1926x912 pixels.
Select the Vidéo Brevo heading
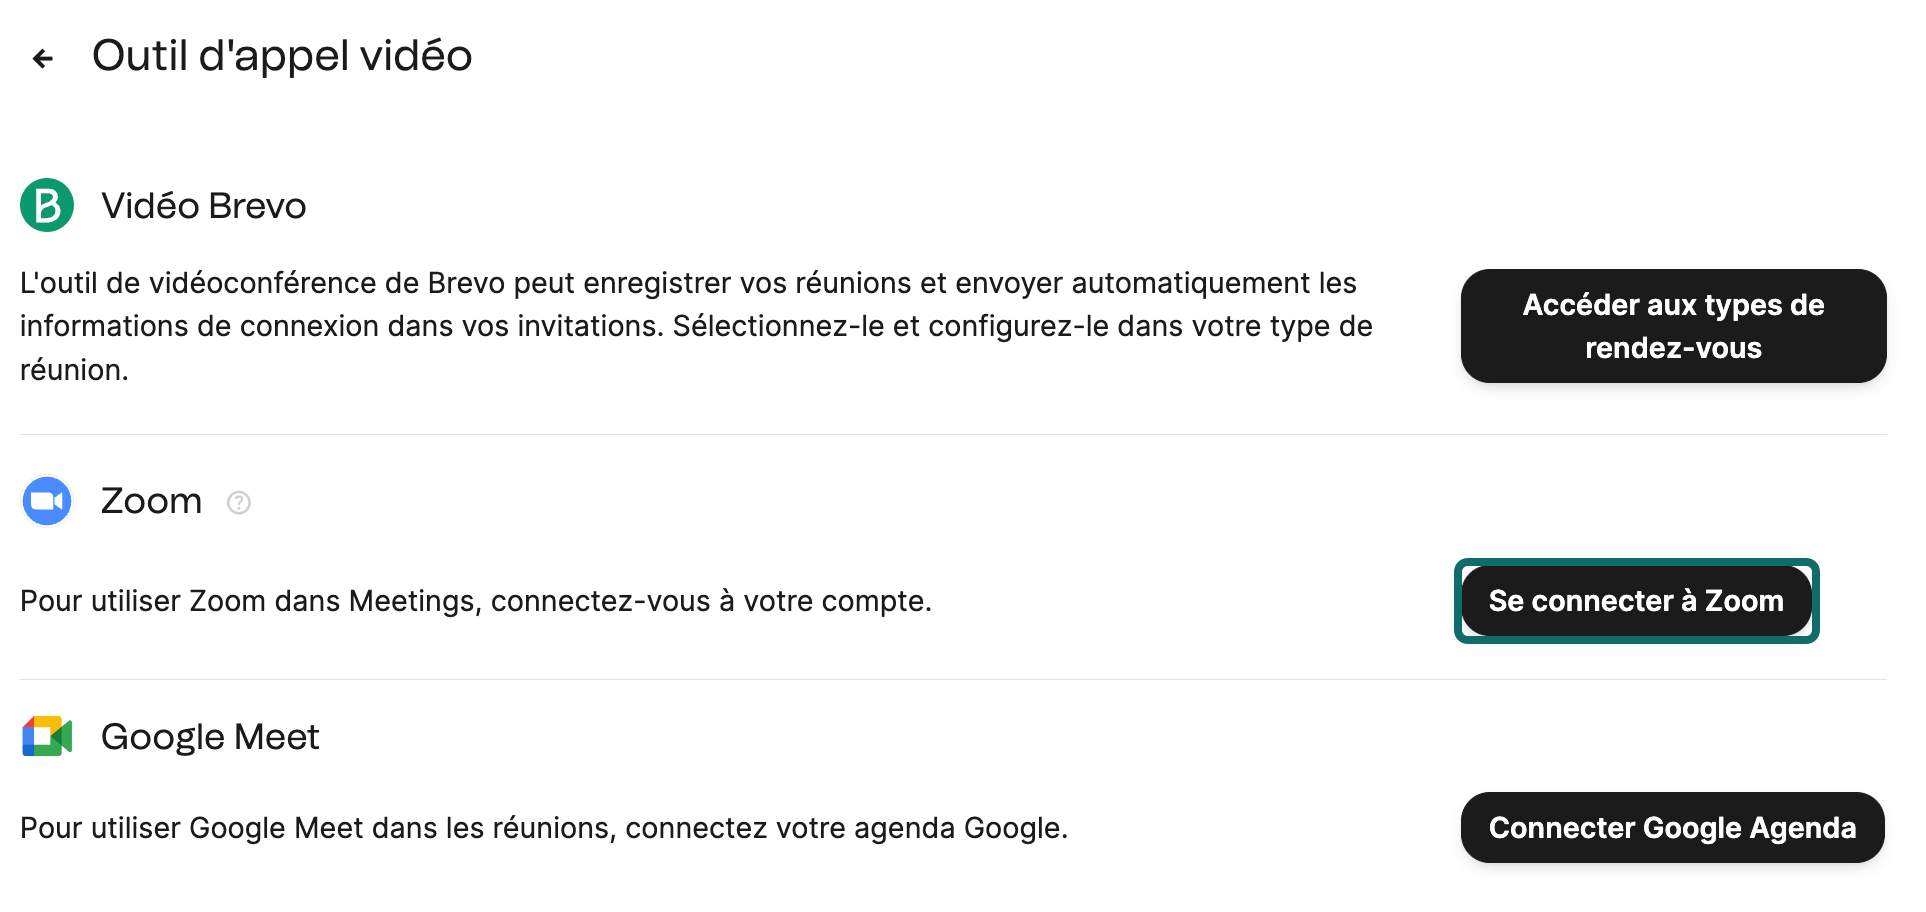pyautogui.click(x=203, y=205)
